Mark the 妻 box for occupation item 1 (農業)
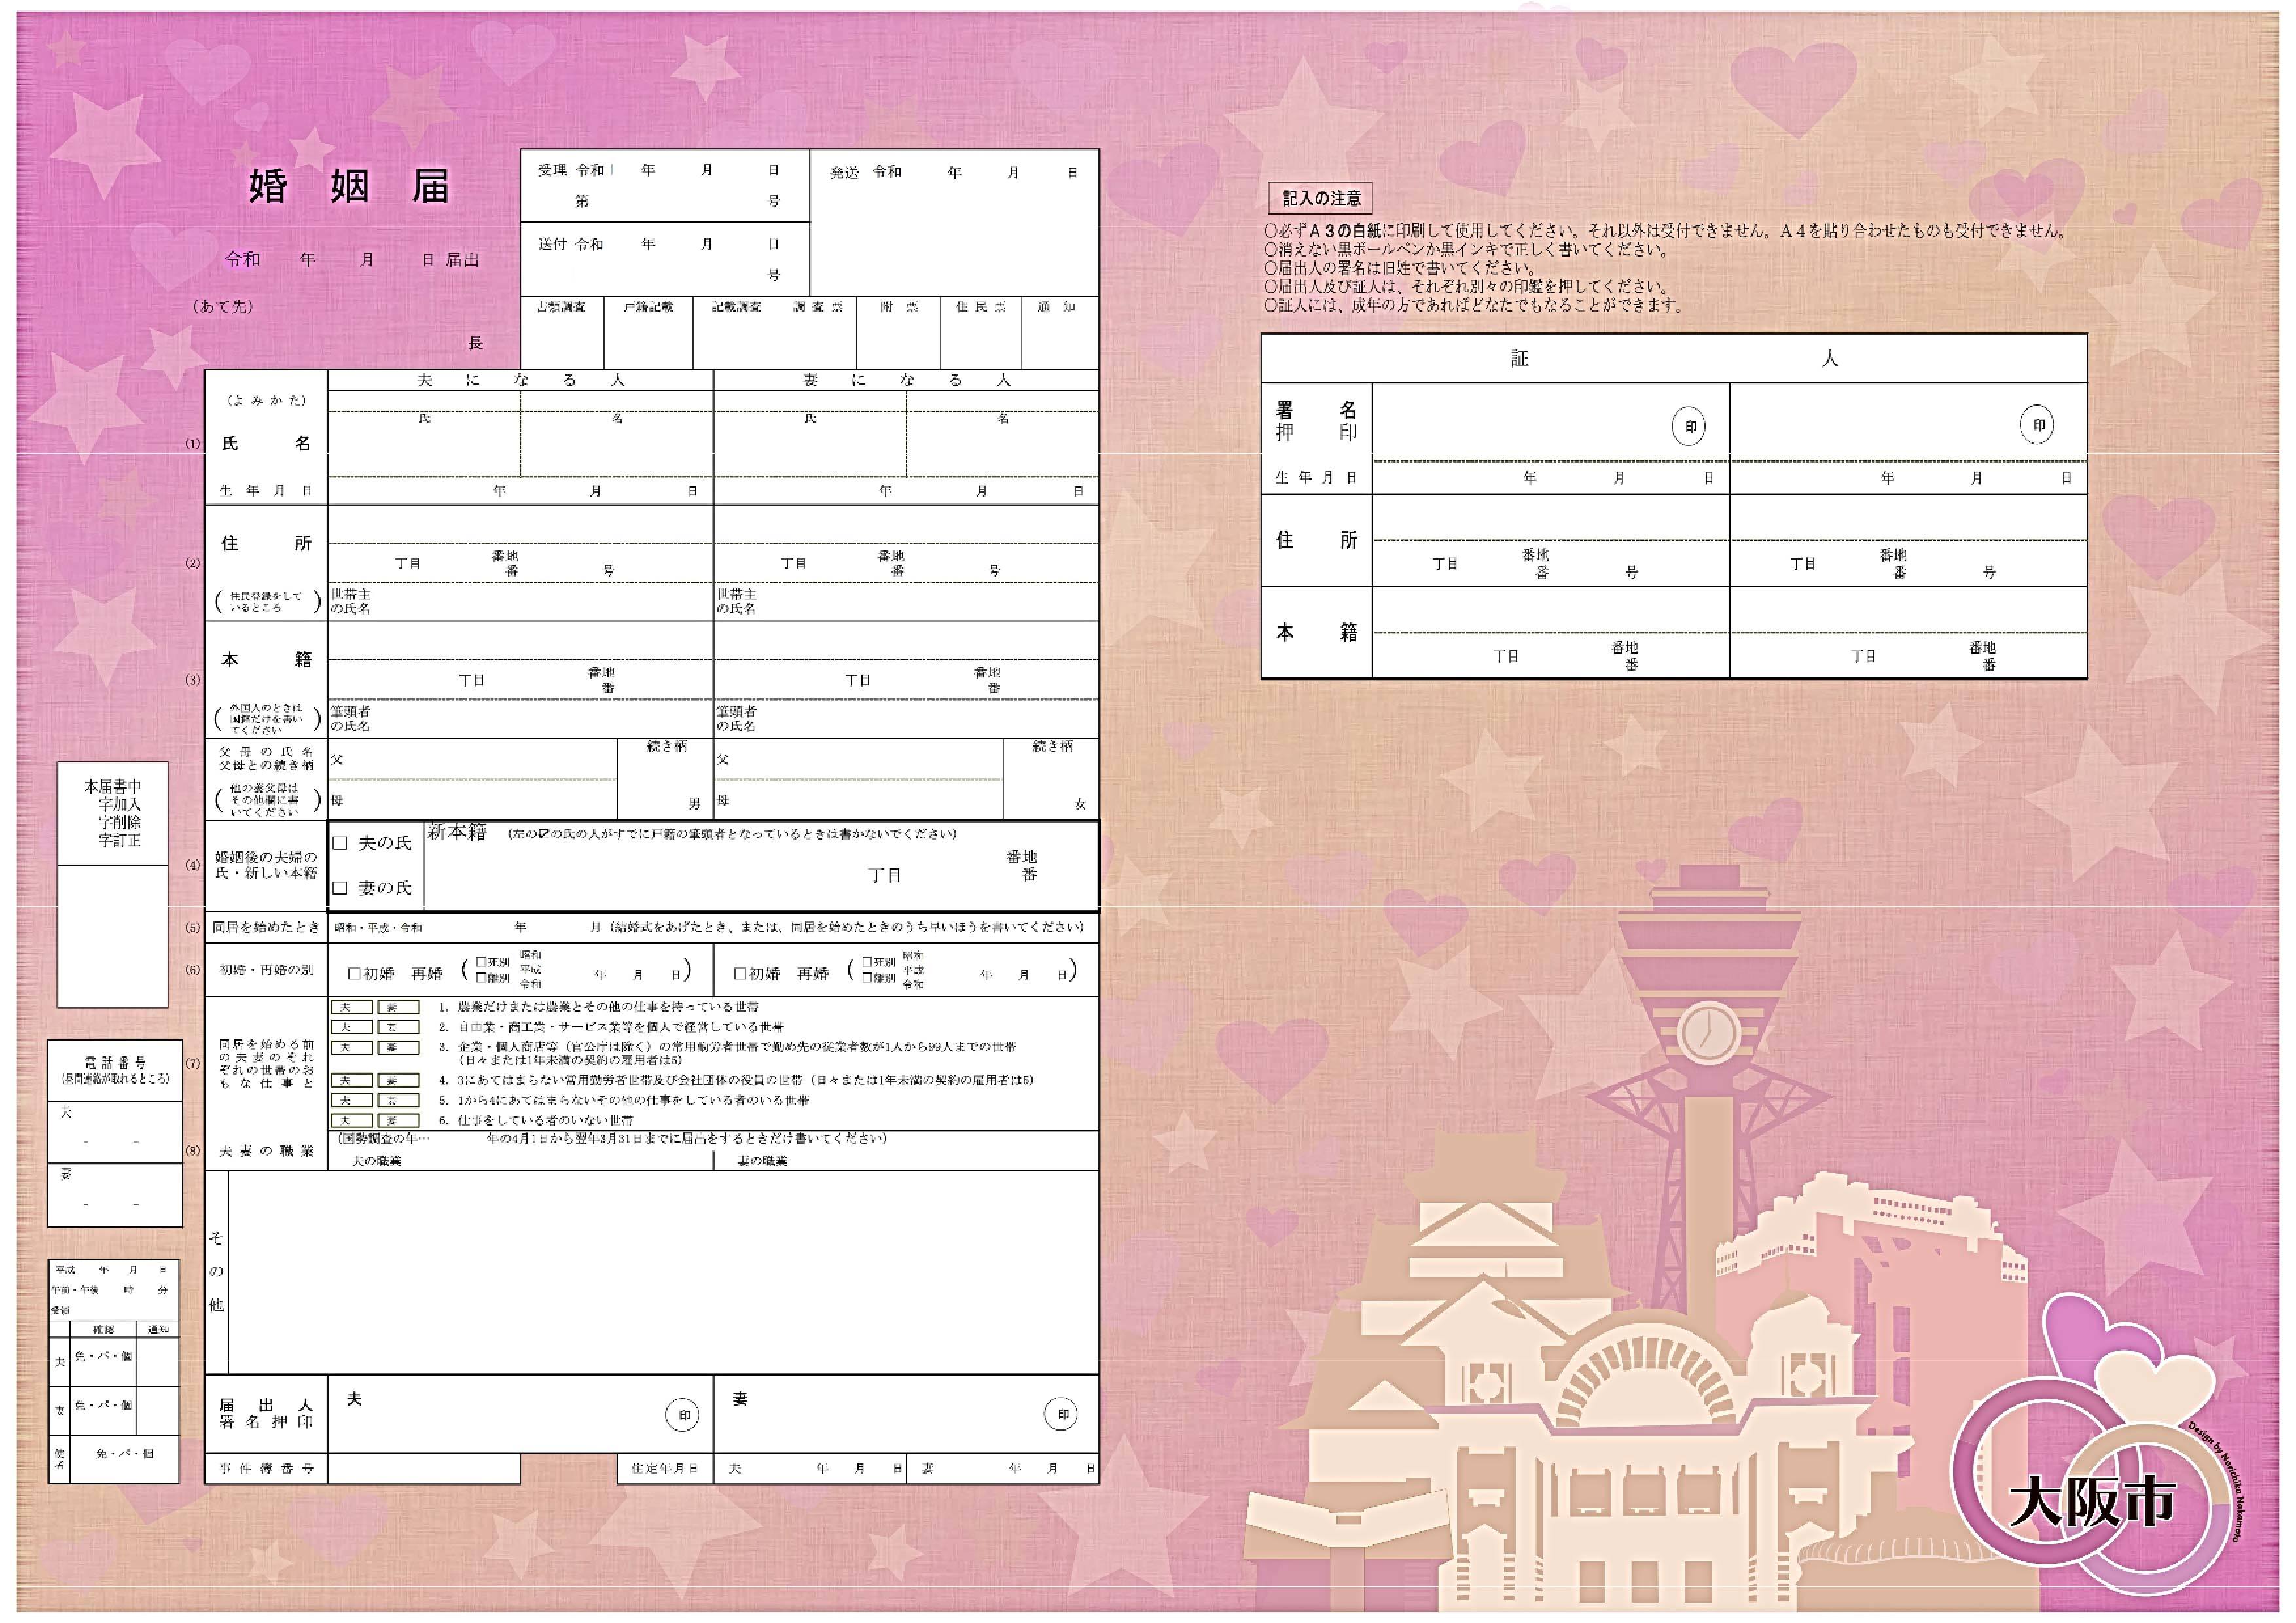The image size is (2296, 1623). (398, 1007)
